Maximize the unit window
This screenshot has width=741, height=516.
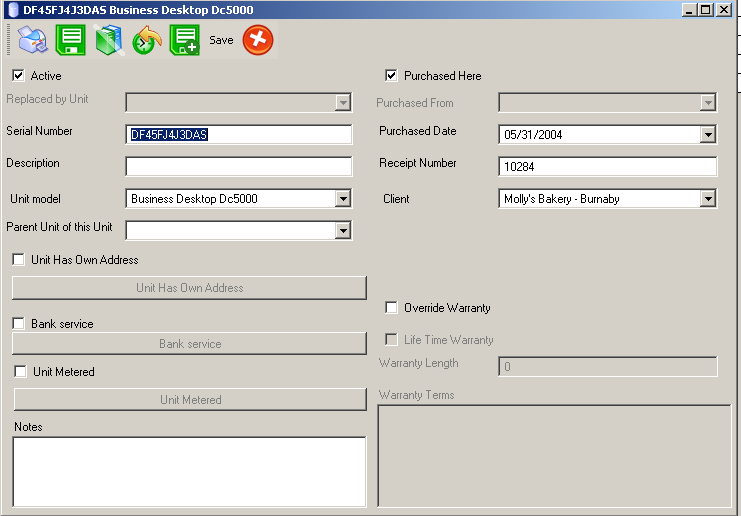tap(706, 10)
